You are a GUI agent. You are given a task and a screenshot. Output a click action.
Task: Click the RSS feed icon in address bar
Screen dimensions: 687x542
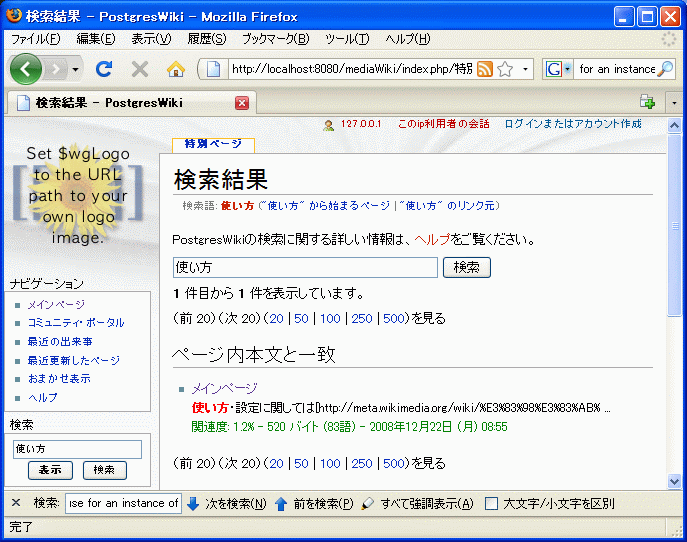pyautogui.click(x=485, y=69)
